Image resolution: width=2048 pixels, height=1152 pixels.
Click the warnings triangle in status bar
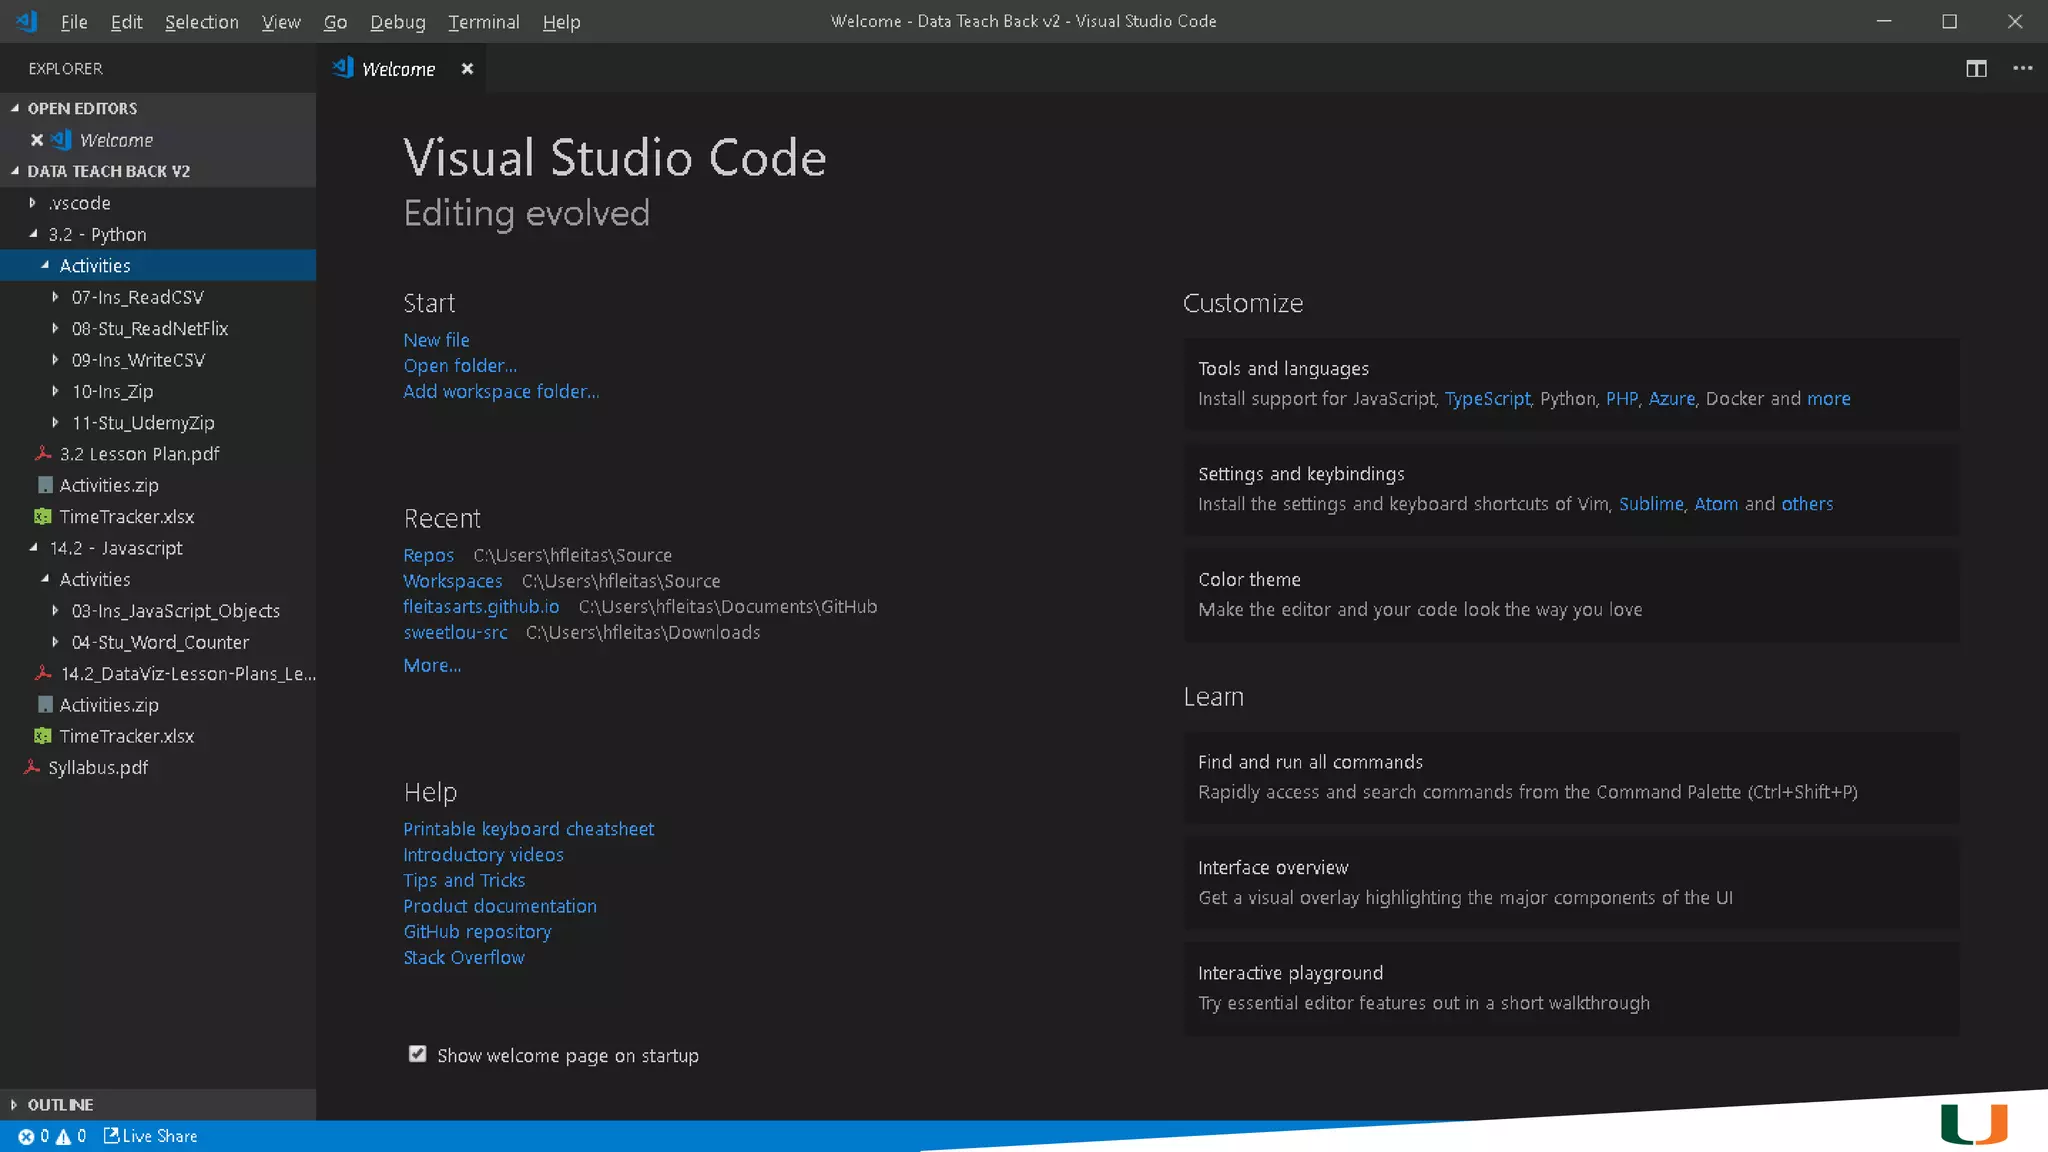[x=64, y=1136]
